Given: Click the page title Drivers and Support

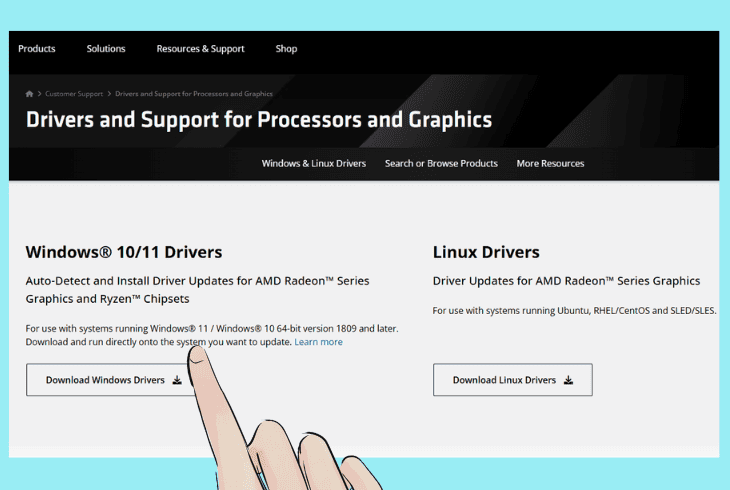Looking at the screenshot, I should (x=259, y=120).
